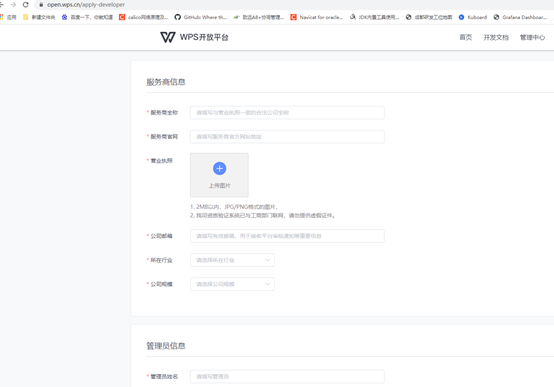This screenshot has width=554, height=387.
Task: Open the 公司规模 dropdown
Action: tap(232, 284)
